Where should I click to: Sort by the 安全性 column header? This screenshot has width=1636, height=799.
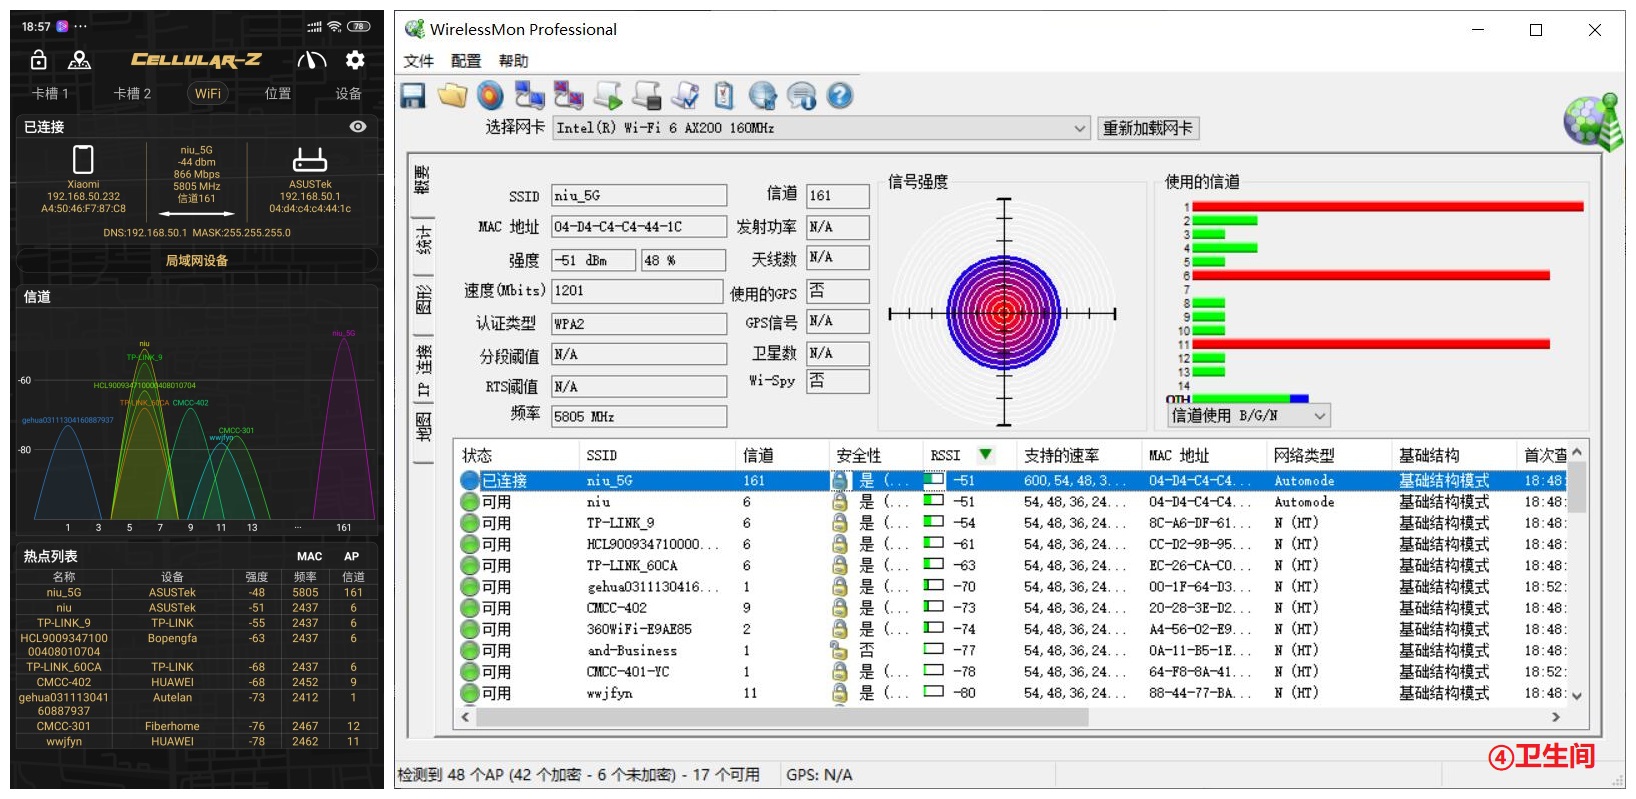[875, 455]
